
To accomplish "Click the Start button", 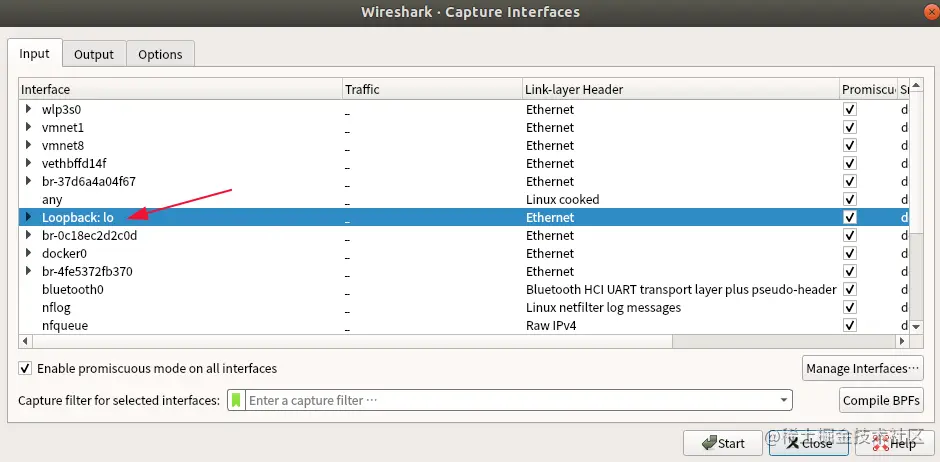I will [x=722, y=443].
